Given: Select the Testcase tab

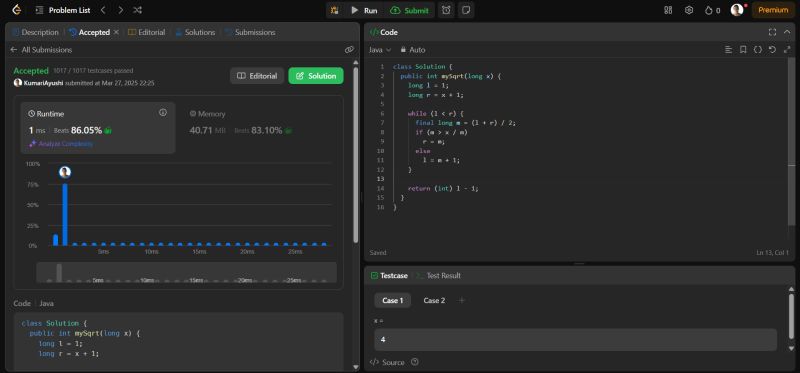Looking at the screenshot, I should click(389, 276).
